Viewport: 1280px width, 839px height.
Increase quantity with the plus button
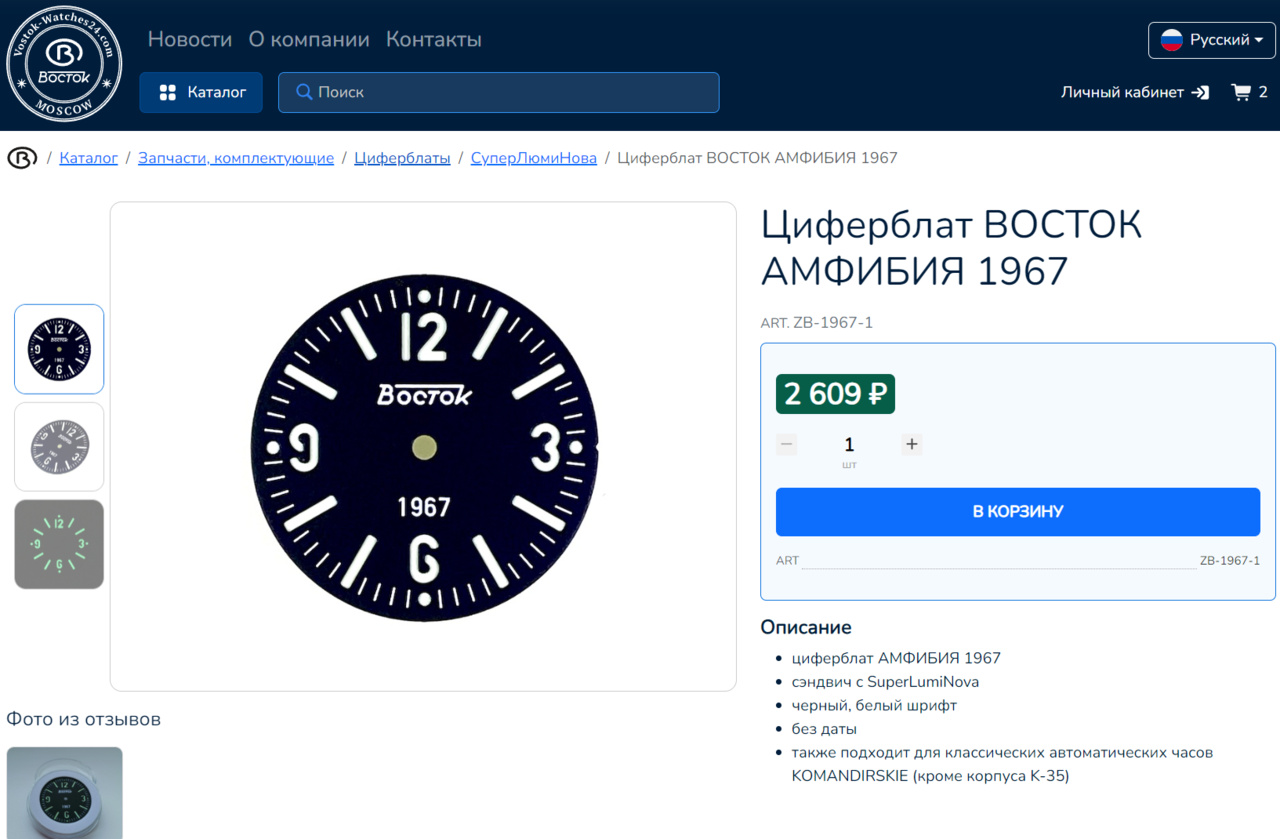click(911, 444)
